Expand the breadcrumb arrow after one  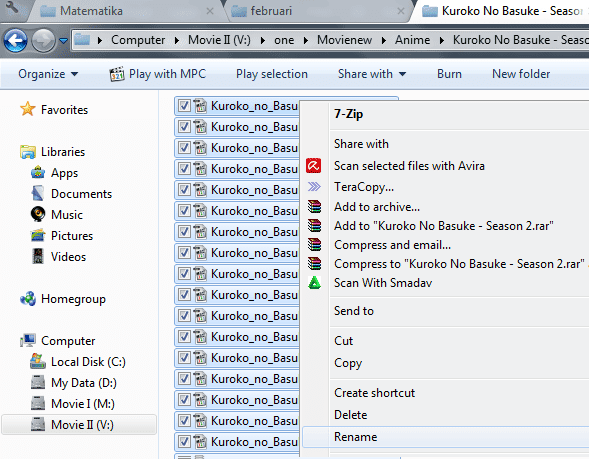coord(305,40)
